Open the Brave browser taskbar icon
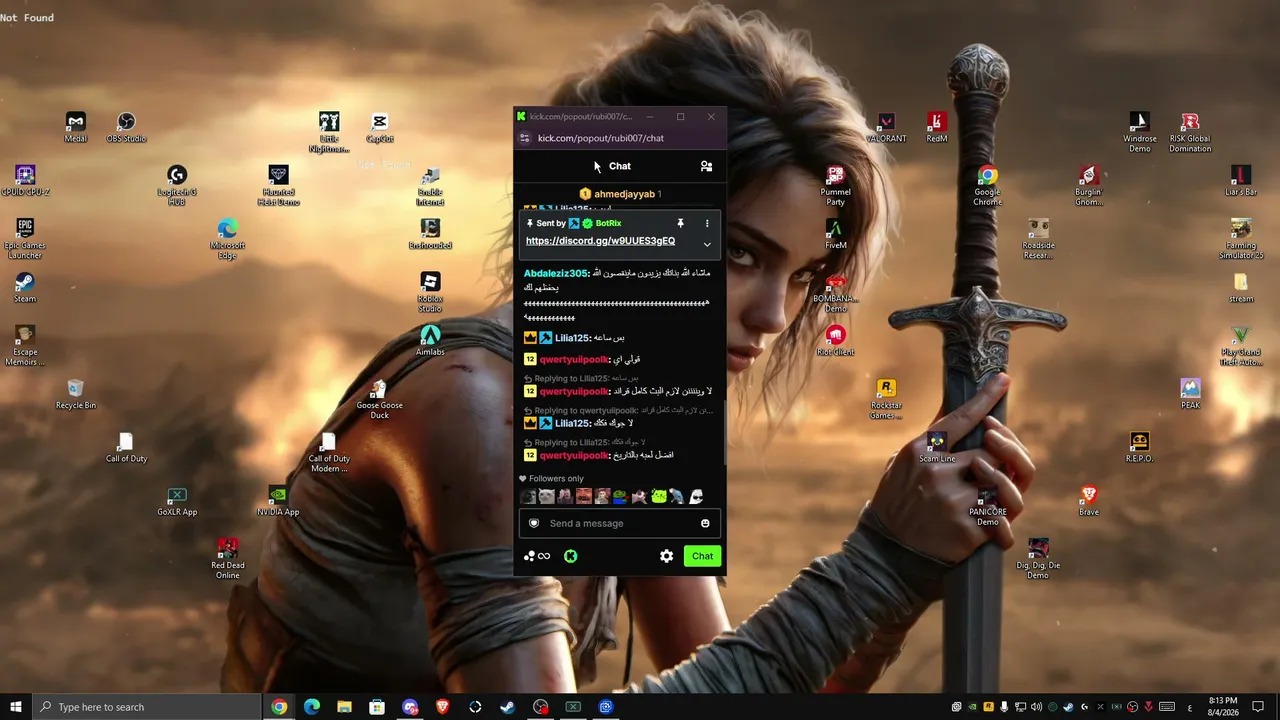 pos(442,707)
